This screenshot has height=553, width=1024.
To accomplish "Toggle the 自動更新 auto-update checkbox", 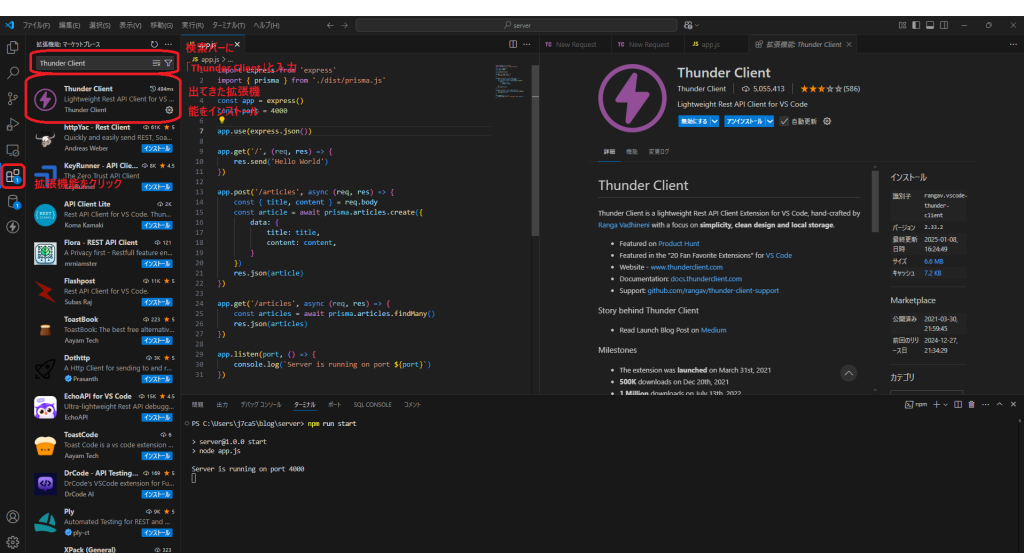I will [784, 120].
